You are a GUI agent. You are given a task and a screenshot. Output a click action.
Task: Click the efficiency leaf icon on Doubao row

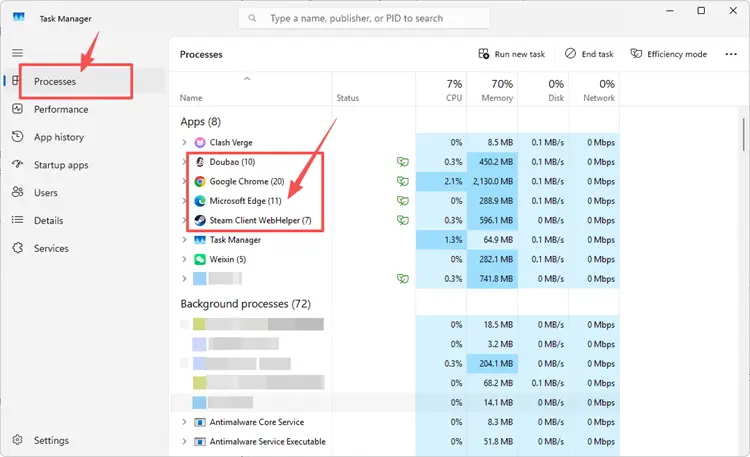tap(403, 162)
